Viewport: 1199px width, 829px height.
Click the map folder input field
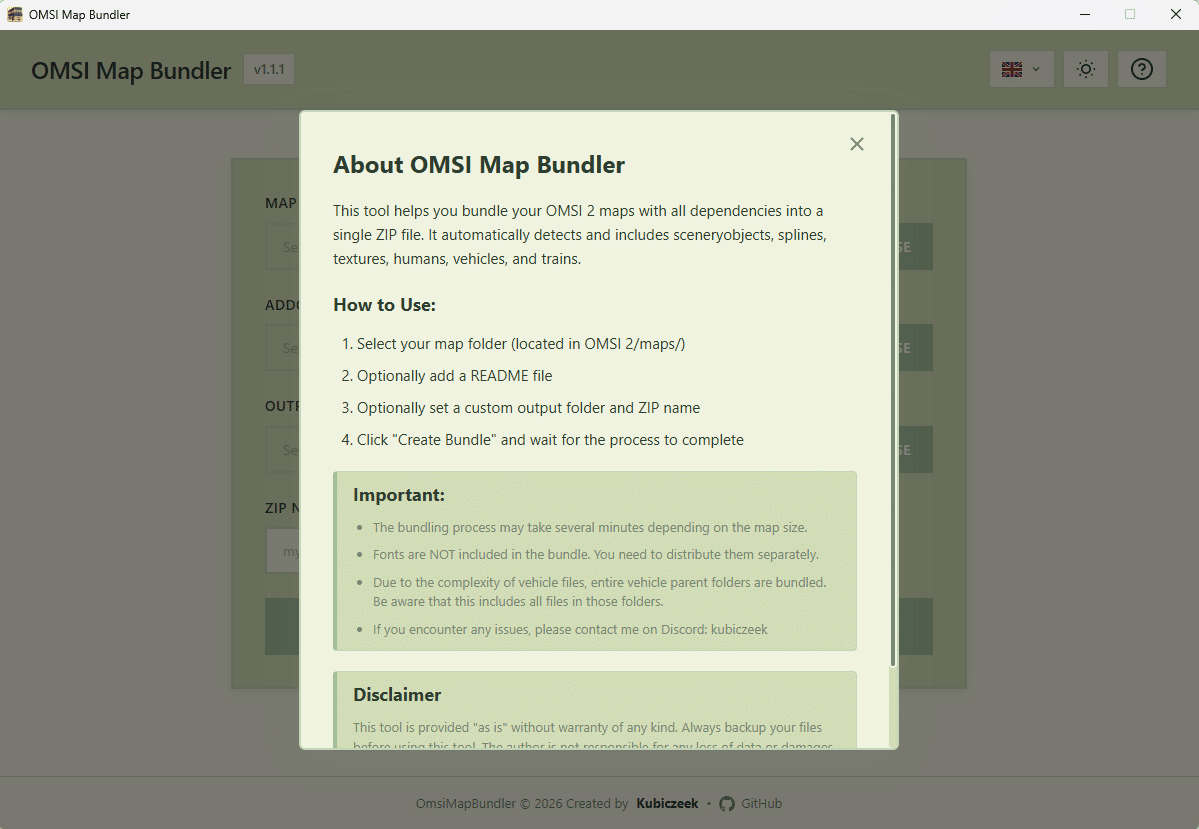click(282, 247)
